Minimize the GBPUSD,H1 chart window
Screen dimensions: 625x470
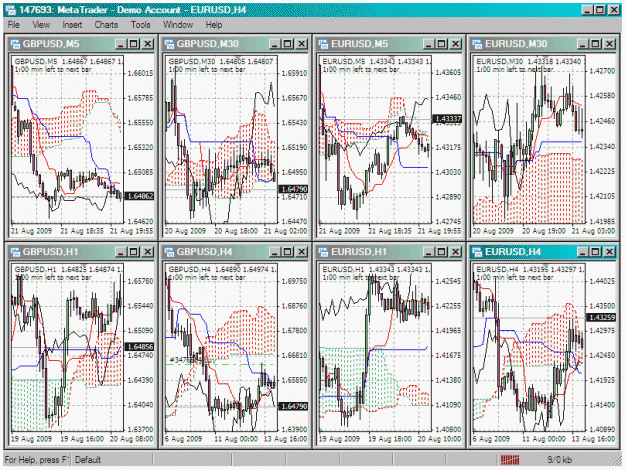pyautogui.click(x=121, y=252)
